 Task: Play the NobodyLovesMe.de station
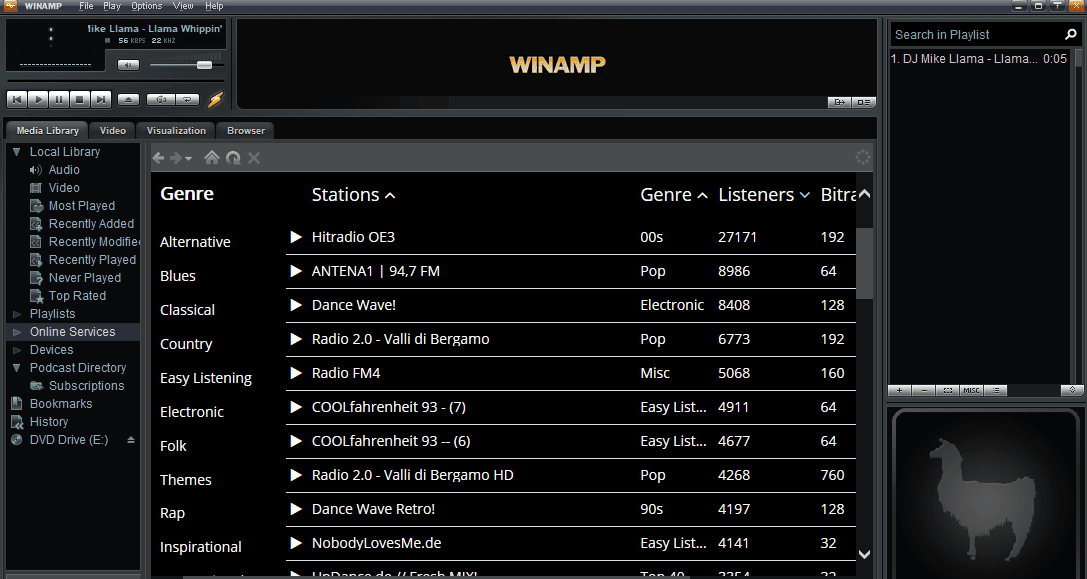click(x=296, y=543)
